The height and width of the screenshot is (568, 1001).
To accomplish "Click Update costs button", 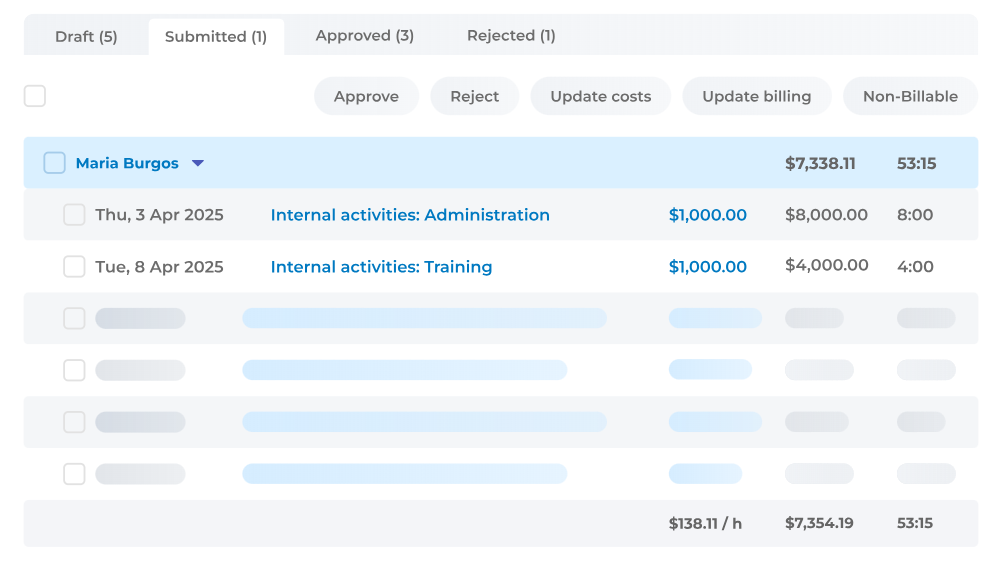I will tap(601, 96).
